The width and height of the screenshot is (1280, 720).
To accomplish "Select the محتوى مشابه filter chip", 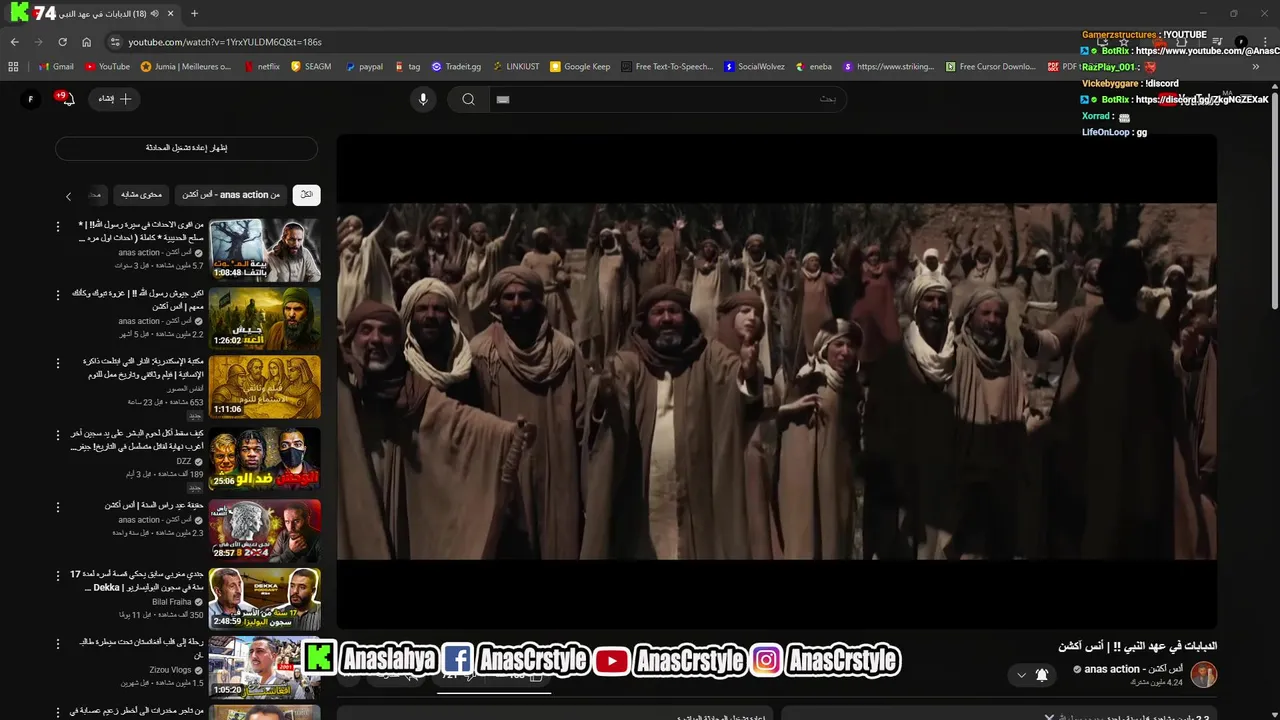I will pyautogui.click(x=141, y=195).
